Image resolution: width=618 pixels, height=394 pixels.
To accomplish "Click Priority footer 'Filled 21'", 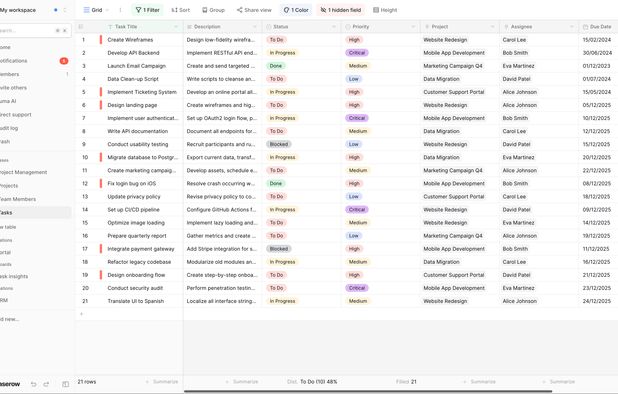I will 406,382.
